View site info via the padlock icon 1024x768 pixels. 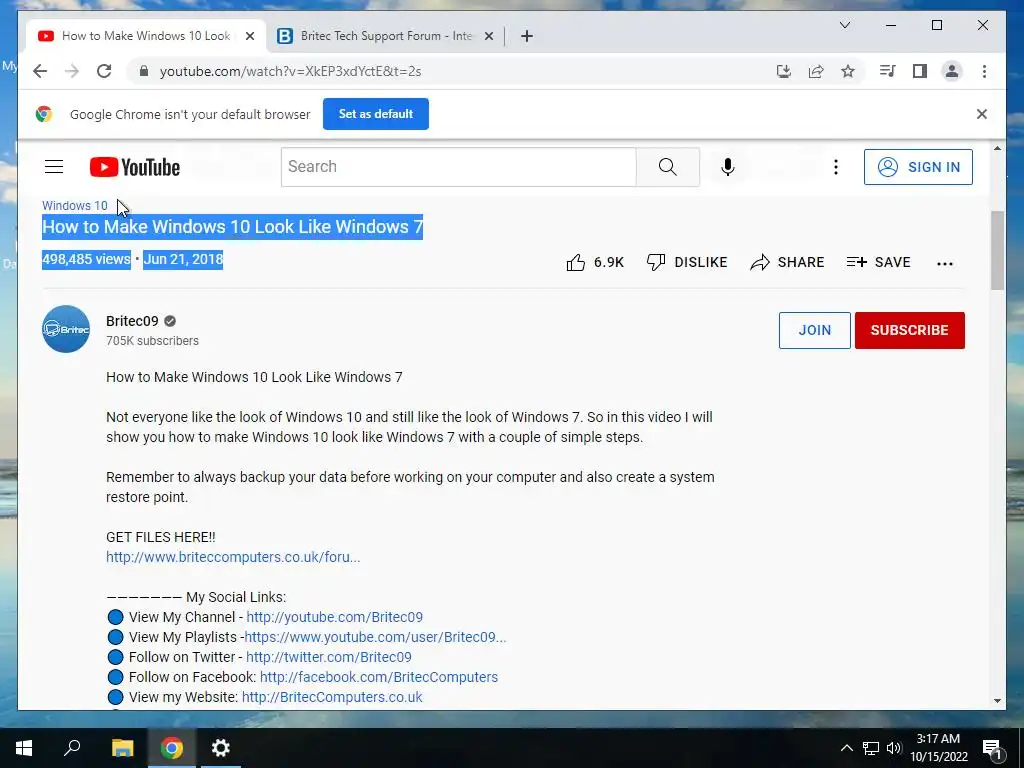[x=144, y=71]
